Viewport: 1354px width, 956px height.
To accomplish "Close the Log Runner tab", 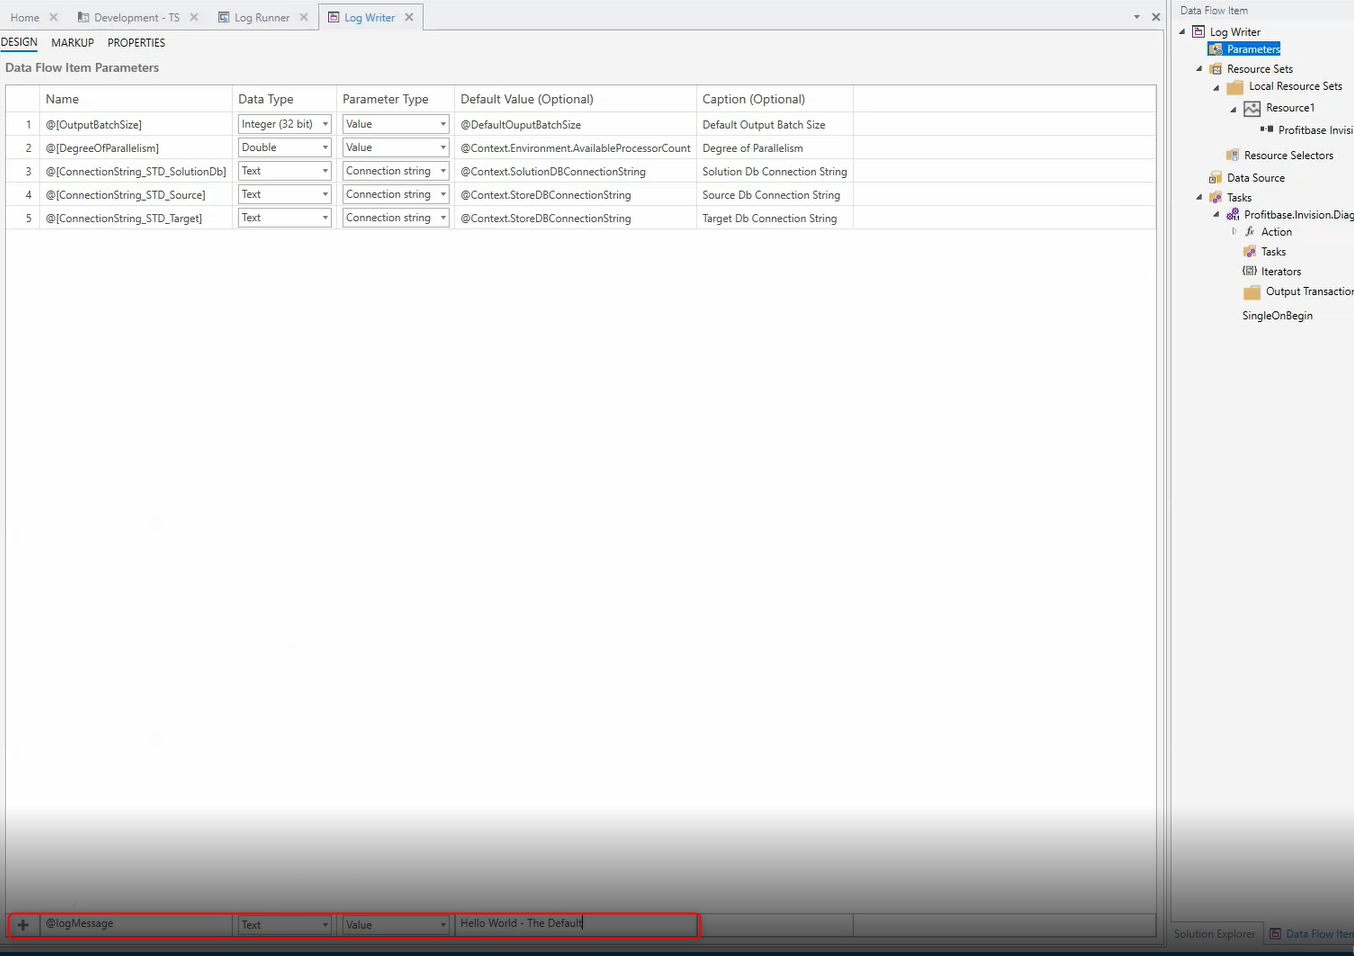I will point(304,17).
